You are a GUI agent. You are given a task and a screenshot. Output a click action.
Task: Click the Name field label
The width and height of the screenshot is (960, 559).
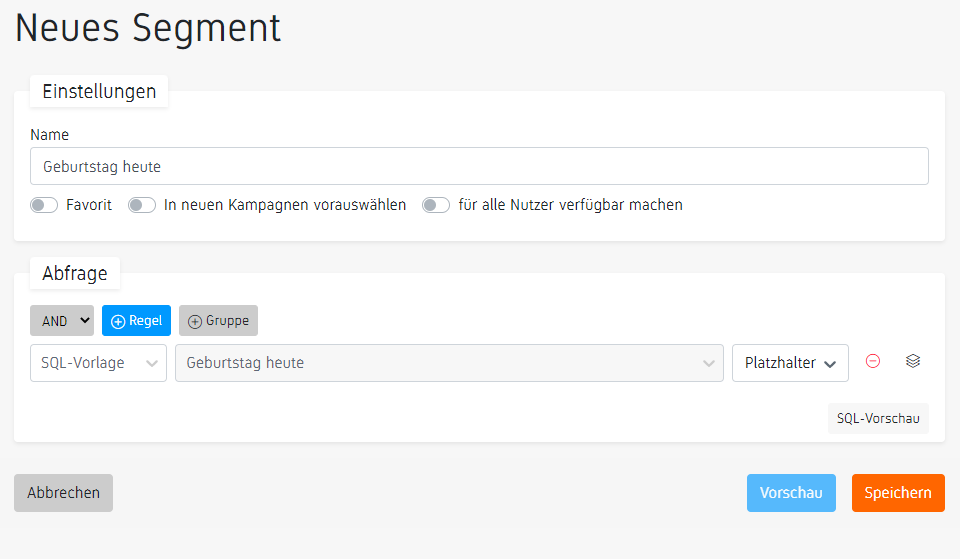pyautogui.click(x=50, y=135)
